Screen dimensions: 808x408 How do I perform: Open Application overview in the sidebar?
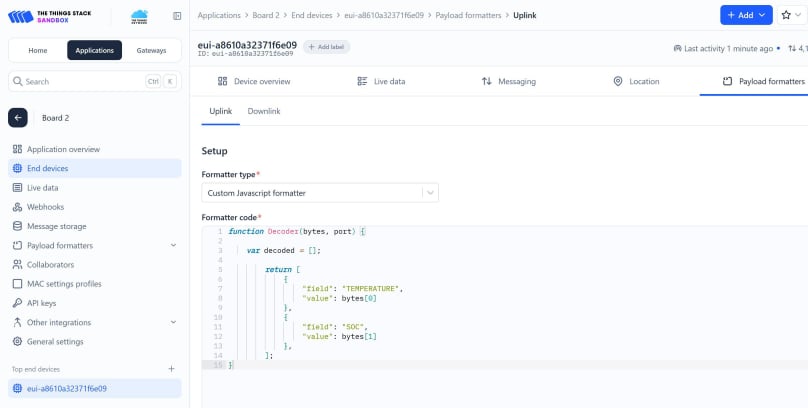coord(95,149)
